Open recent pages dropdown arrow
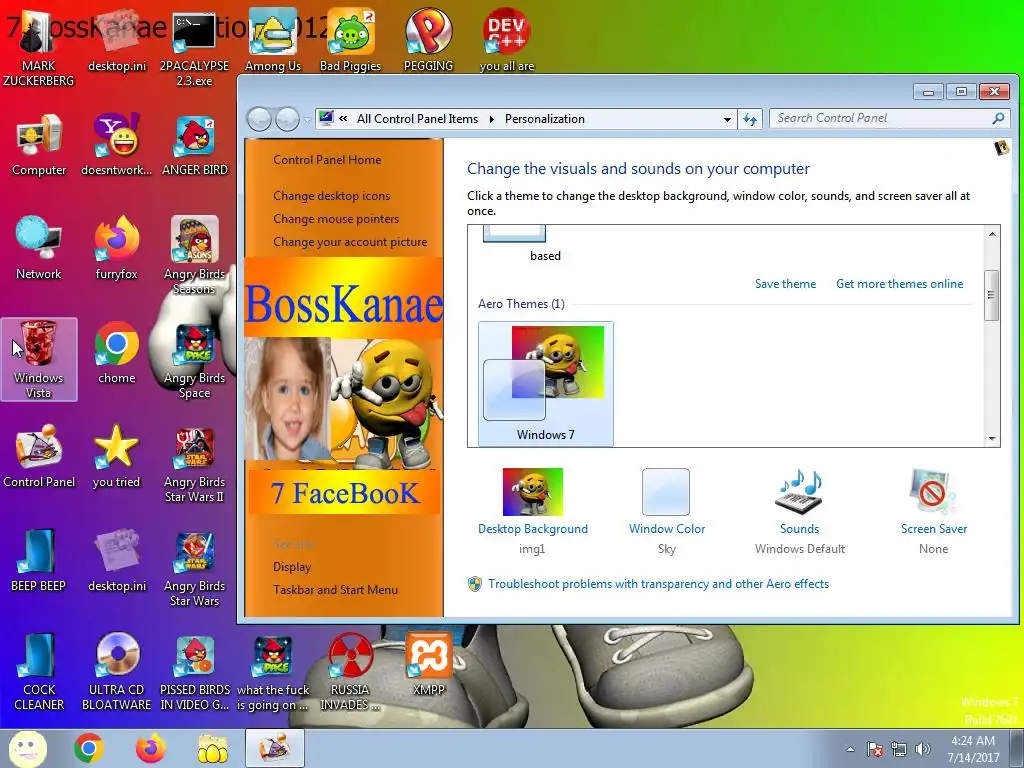Screen dimensions: 1024x768 click(x=306, y=120)
